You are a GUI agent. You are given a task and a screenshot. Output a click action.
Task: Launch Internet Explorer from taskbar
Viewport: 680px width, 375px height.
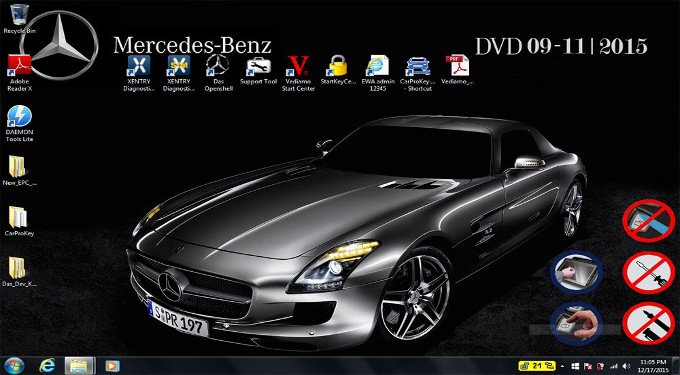[46, 366]
